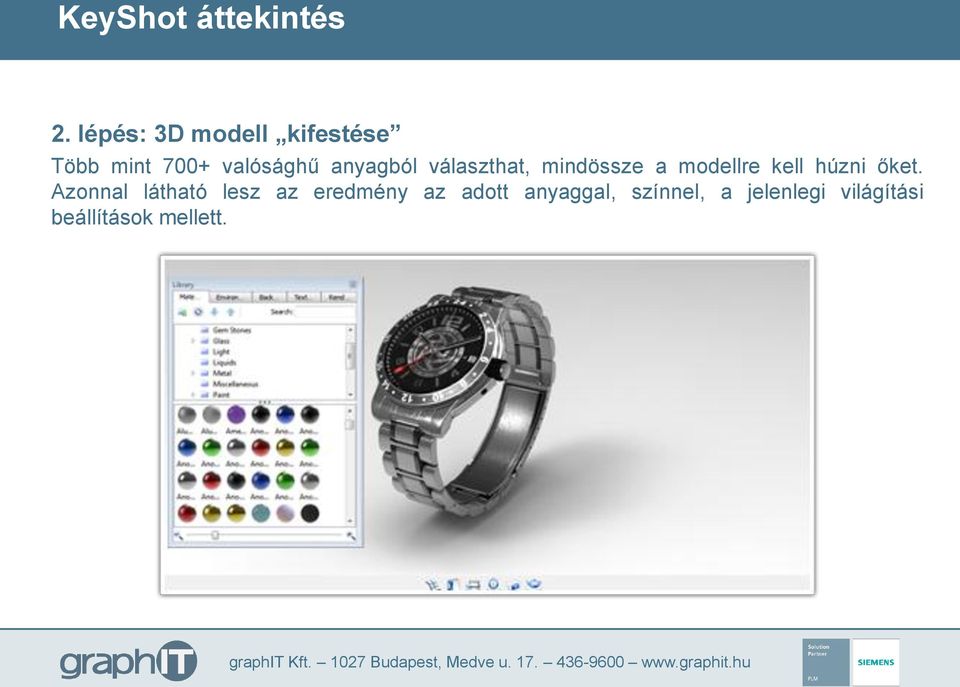Click the refresh icon in Library toolbar

point(198,312)
